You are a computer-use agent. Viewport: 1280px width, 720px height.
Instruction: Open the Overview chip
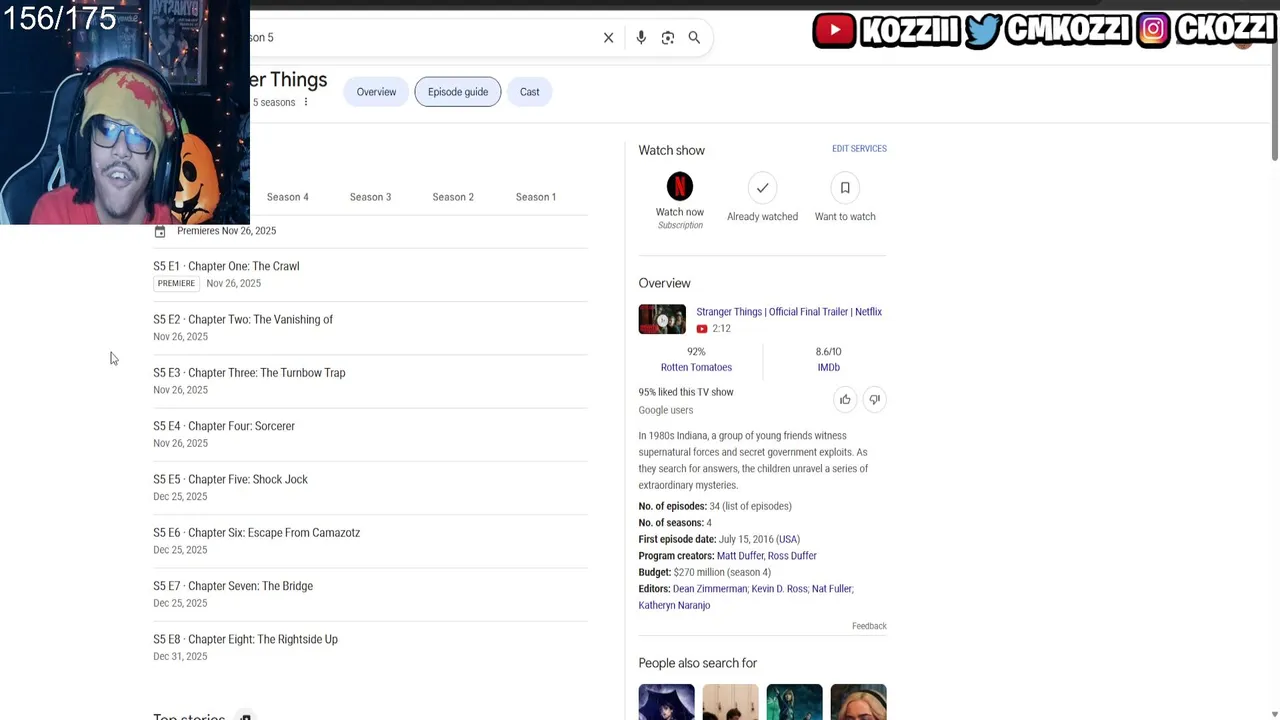377,92
